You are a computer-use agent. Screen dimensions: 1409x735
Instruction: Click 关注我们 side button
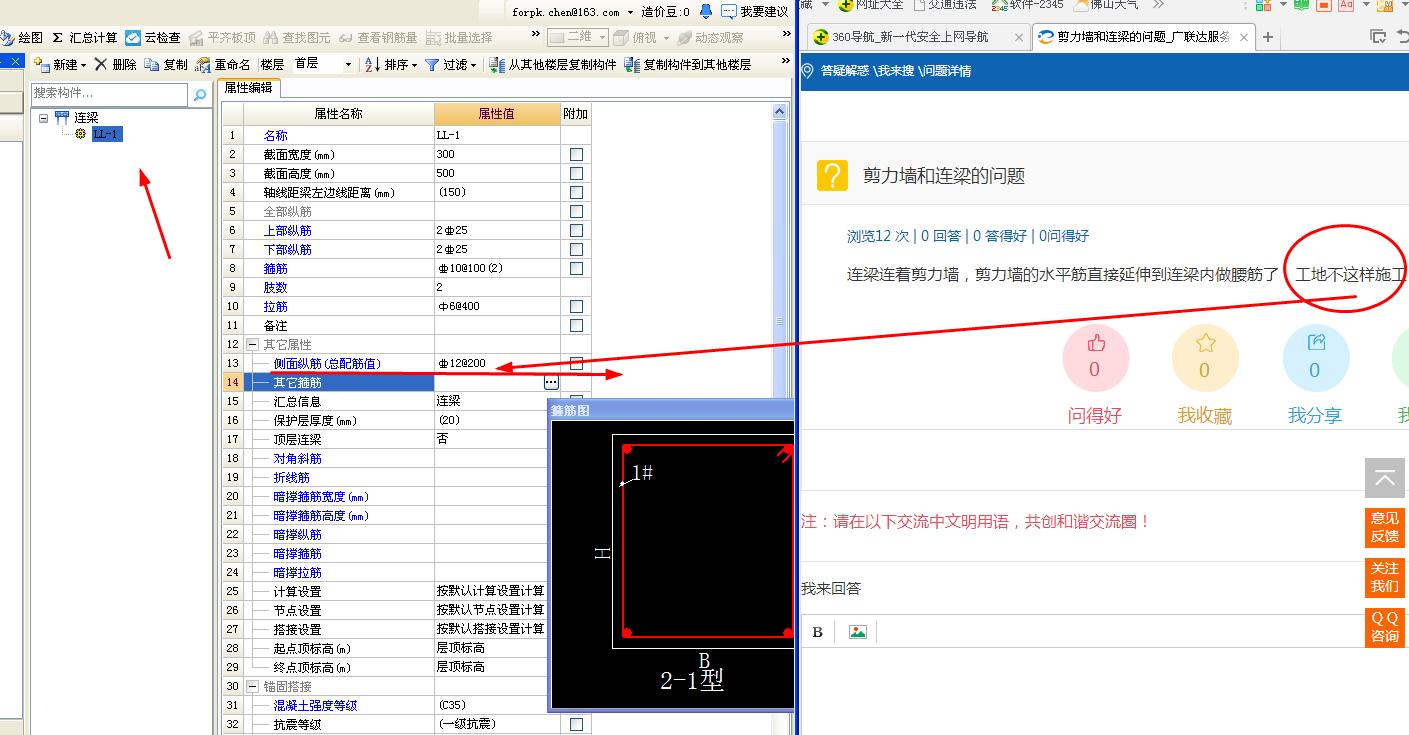(x=1385, y=577)
